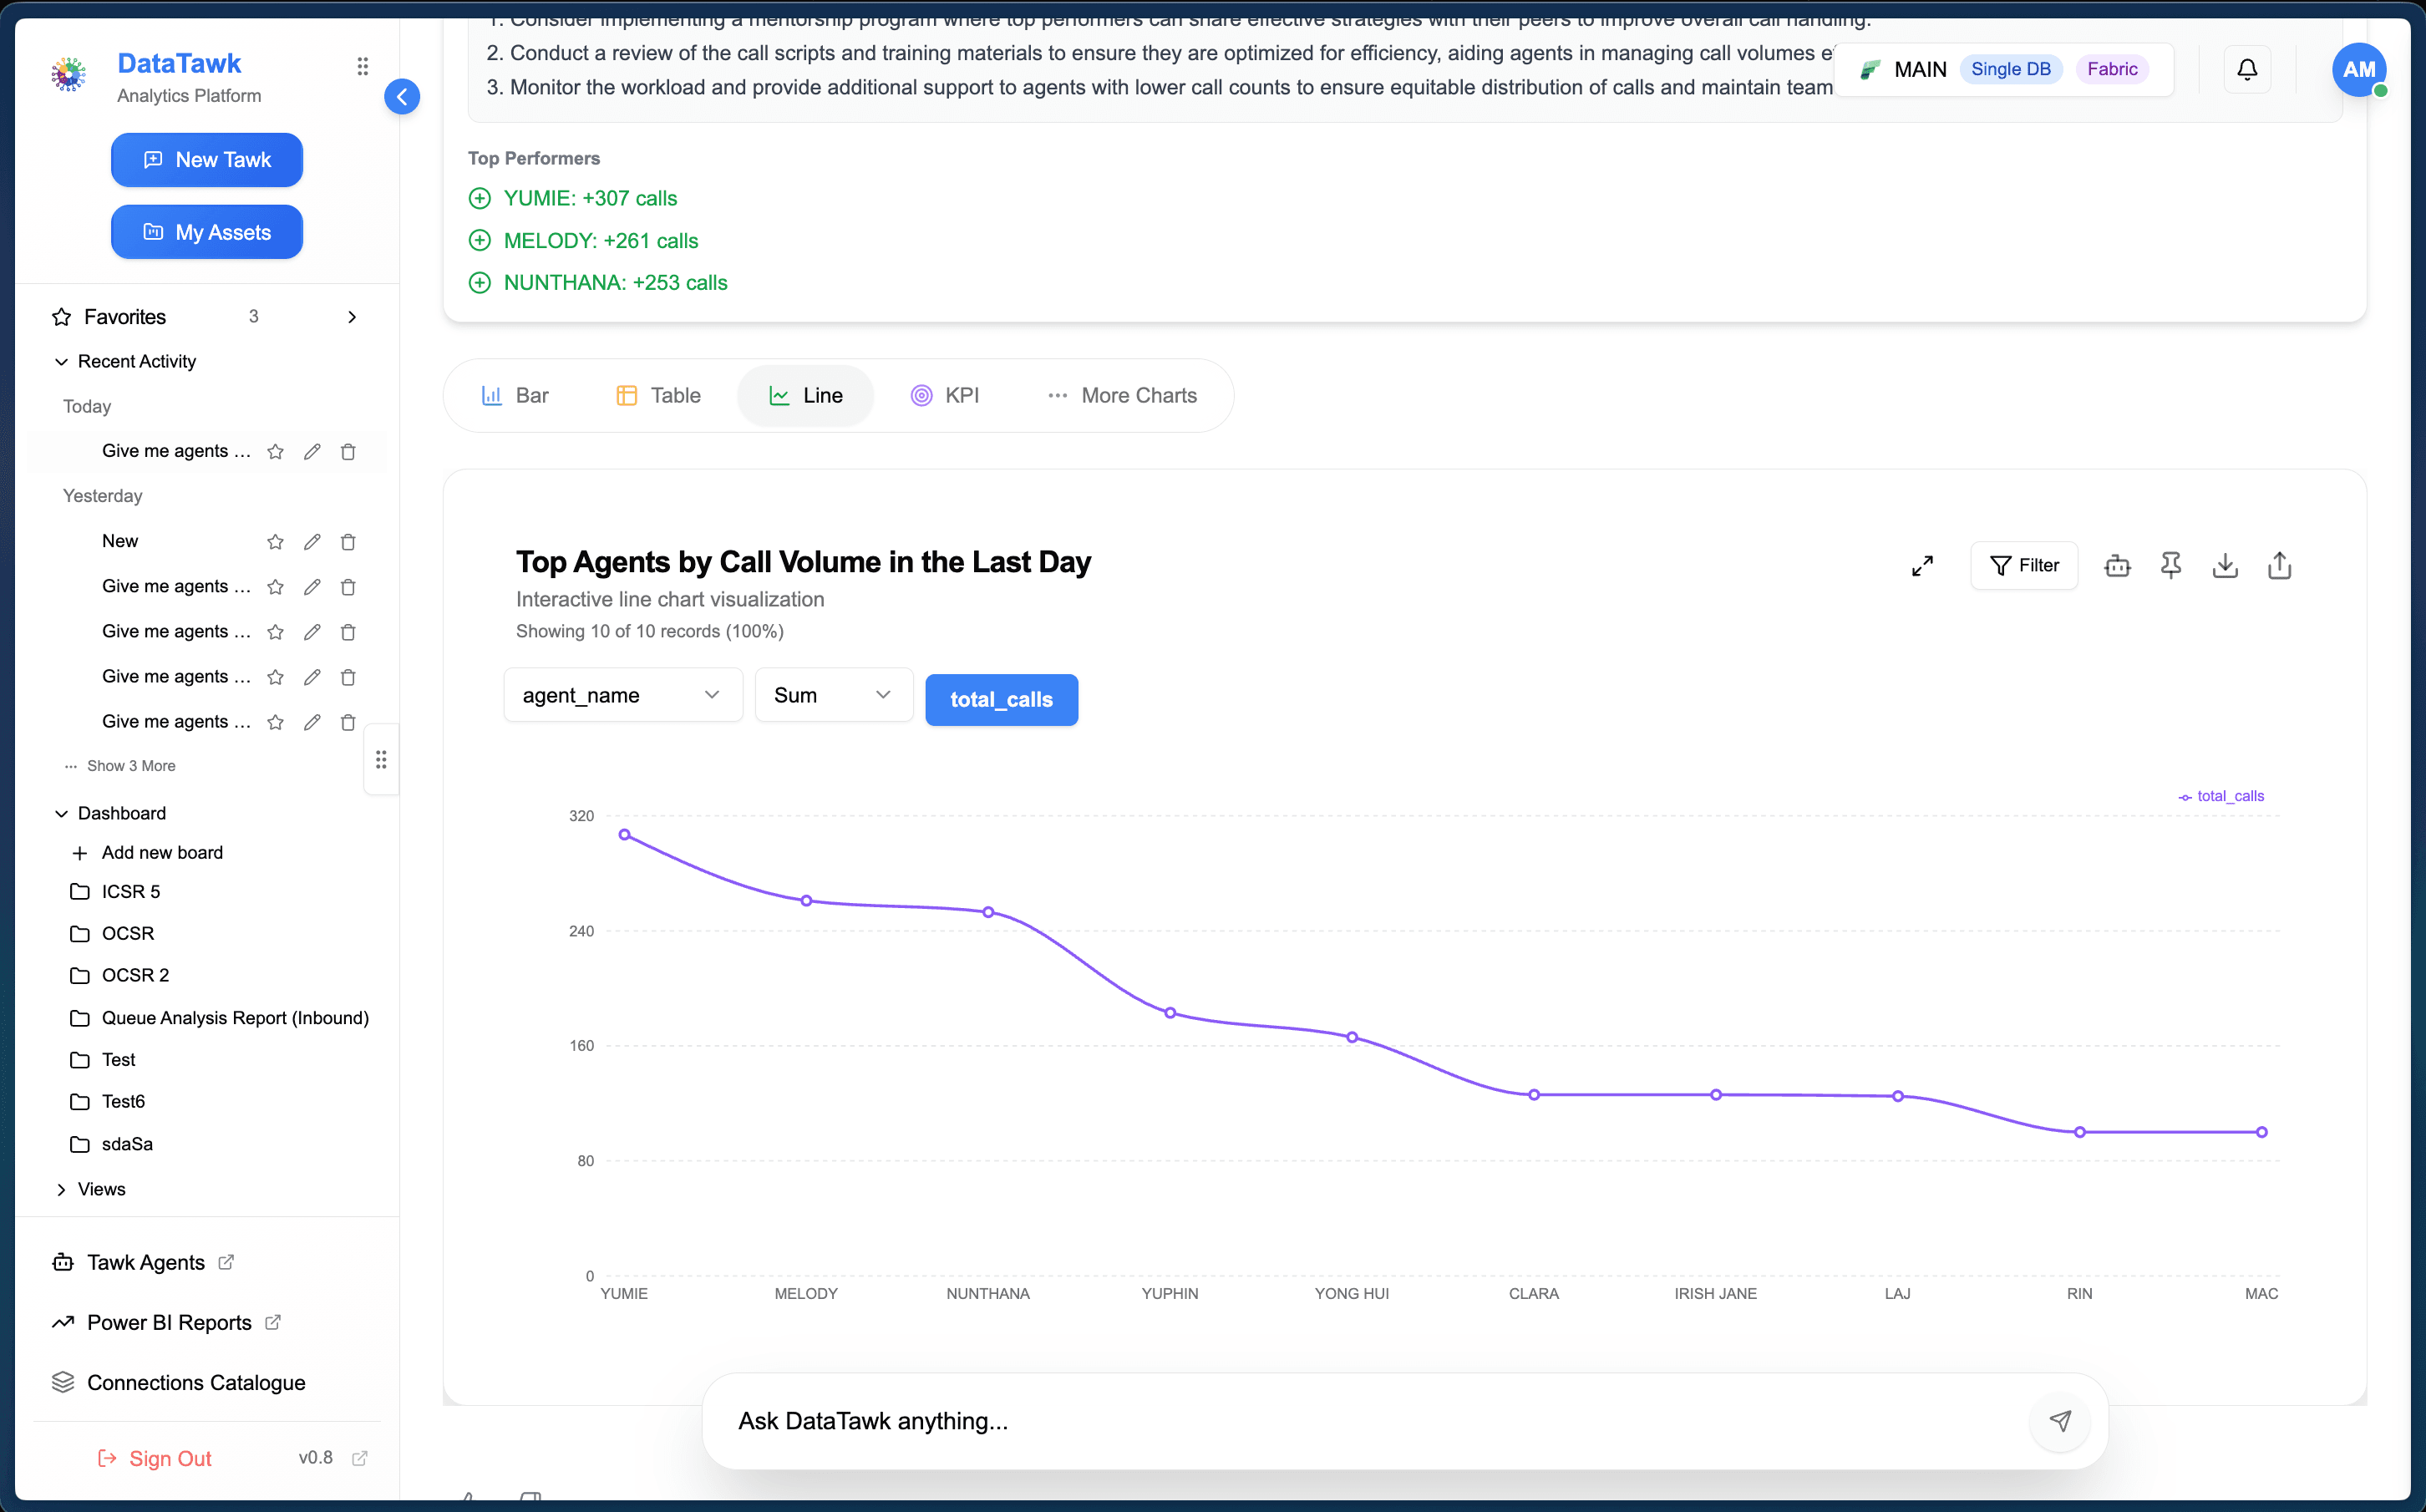Open the Sum aggregation dropdown

click(x=833, y=694)
